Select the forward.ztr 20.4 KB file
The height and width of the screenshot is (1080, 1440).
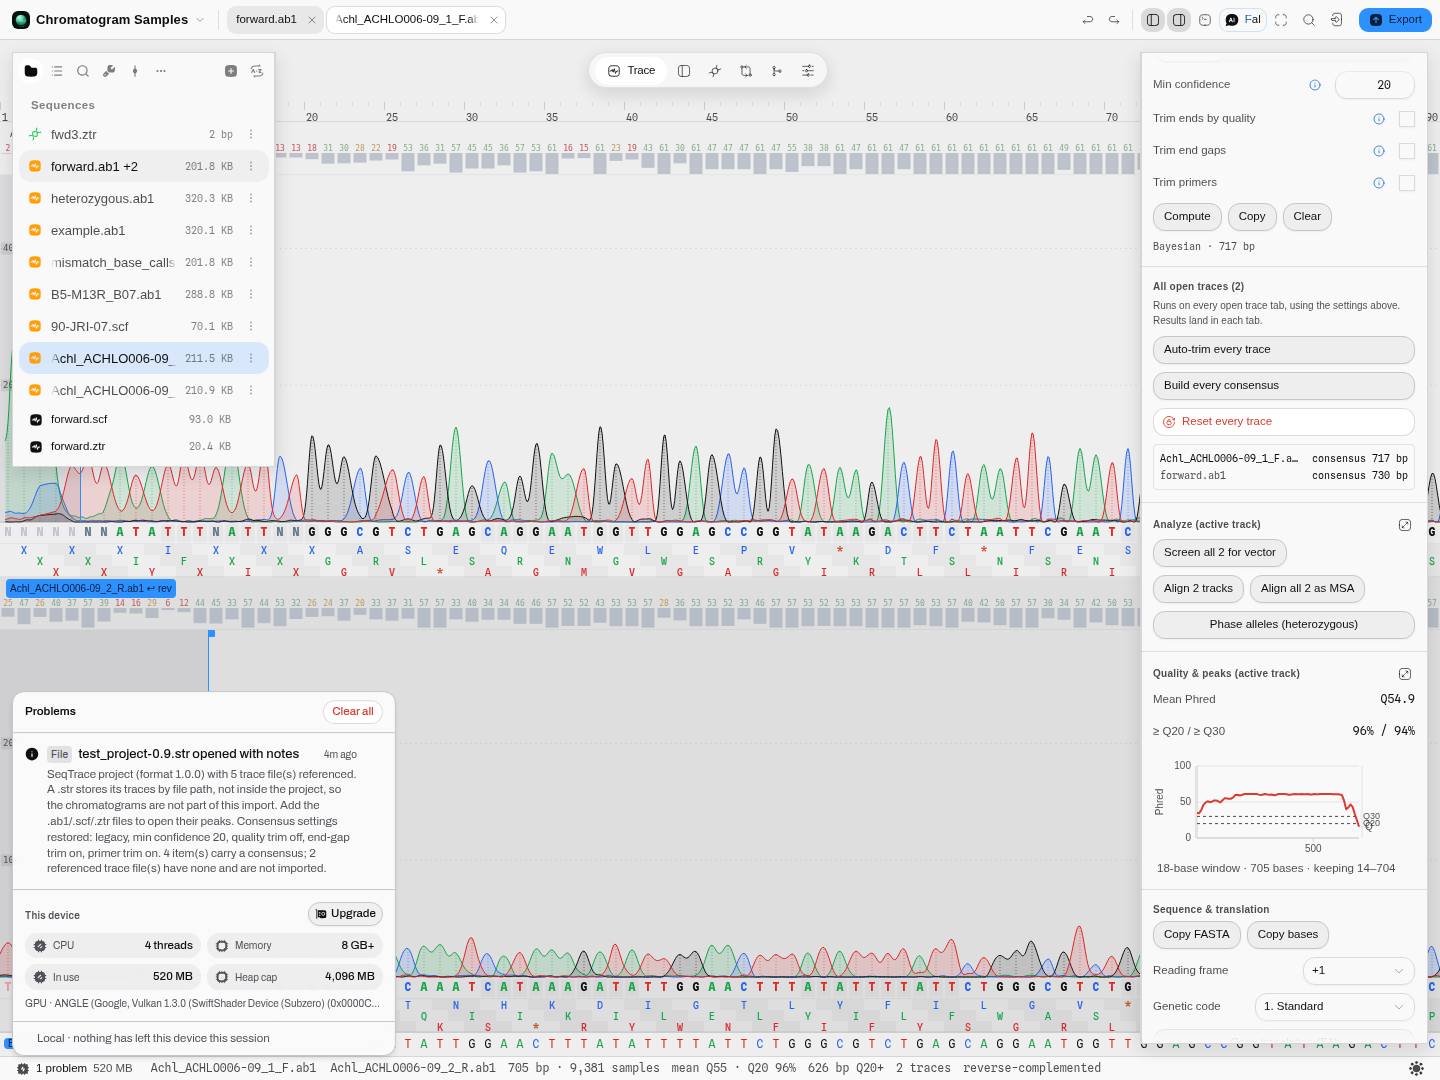(144, 446)
